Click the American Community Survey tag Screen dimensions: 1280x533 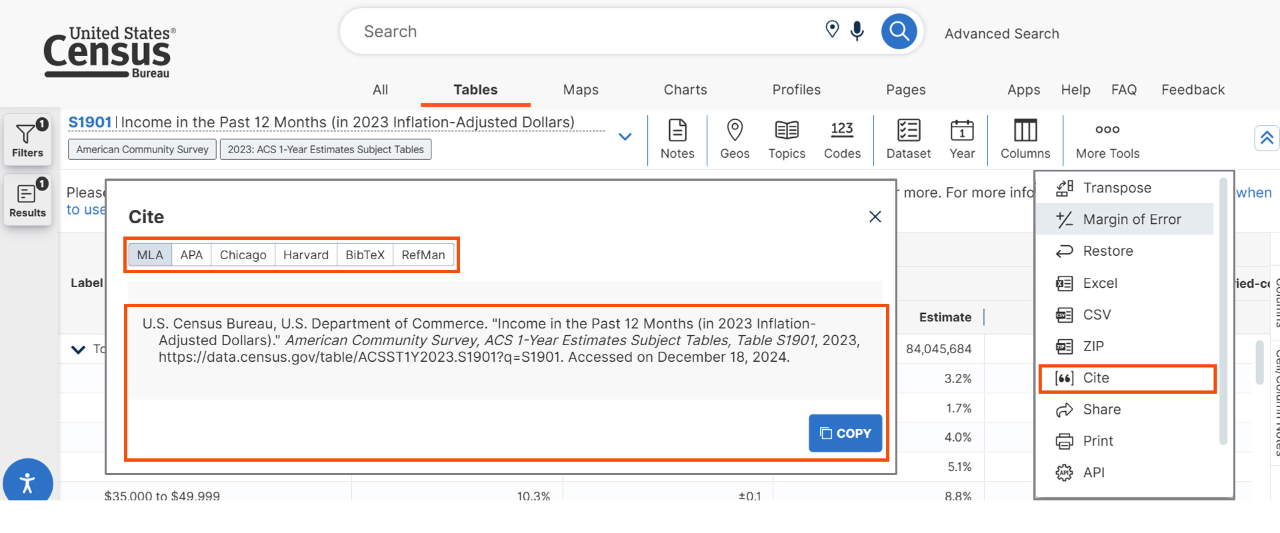tap(142, 149)
